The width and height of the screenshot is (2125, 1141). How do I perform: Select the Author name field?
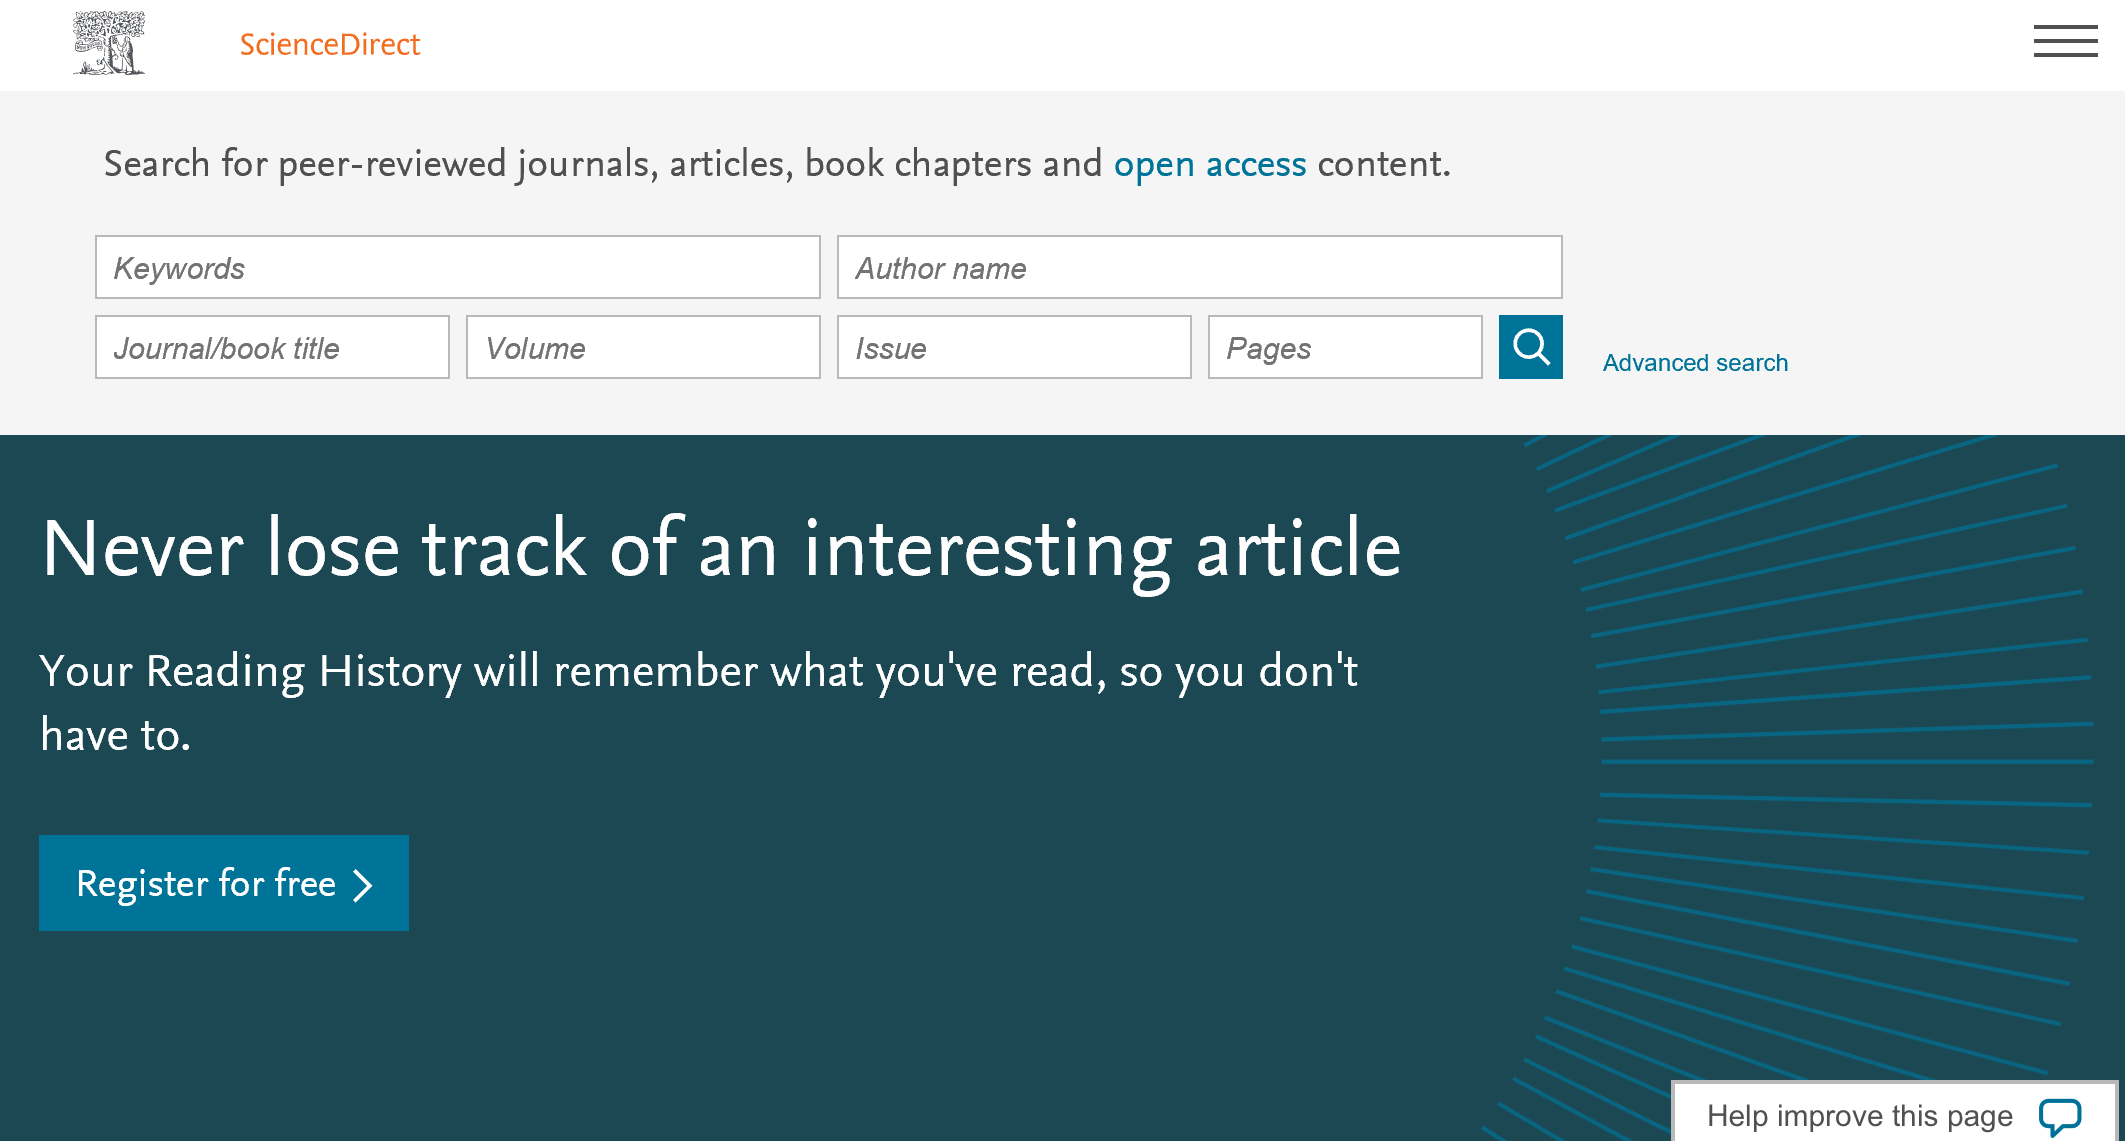[x=1200, y=267]
